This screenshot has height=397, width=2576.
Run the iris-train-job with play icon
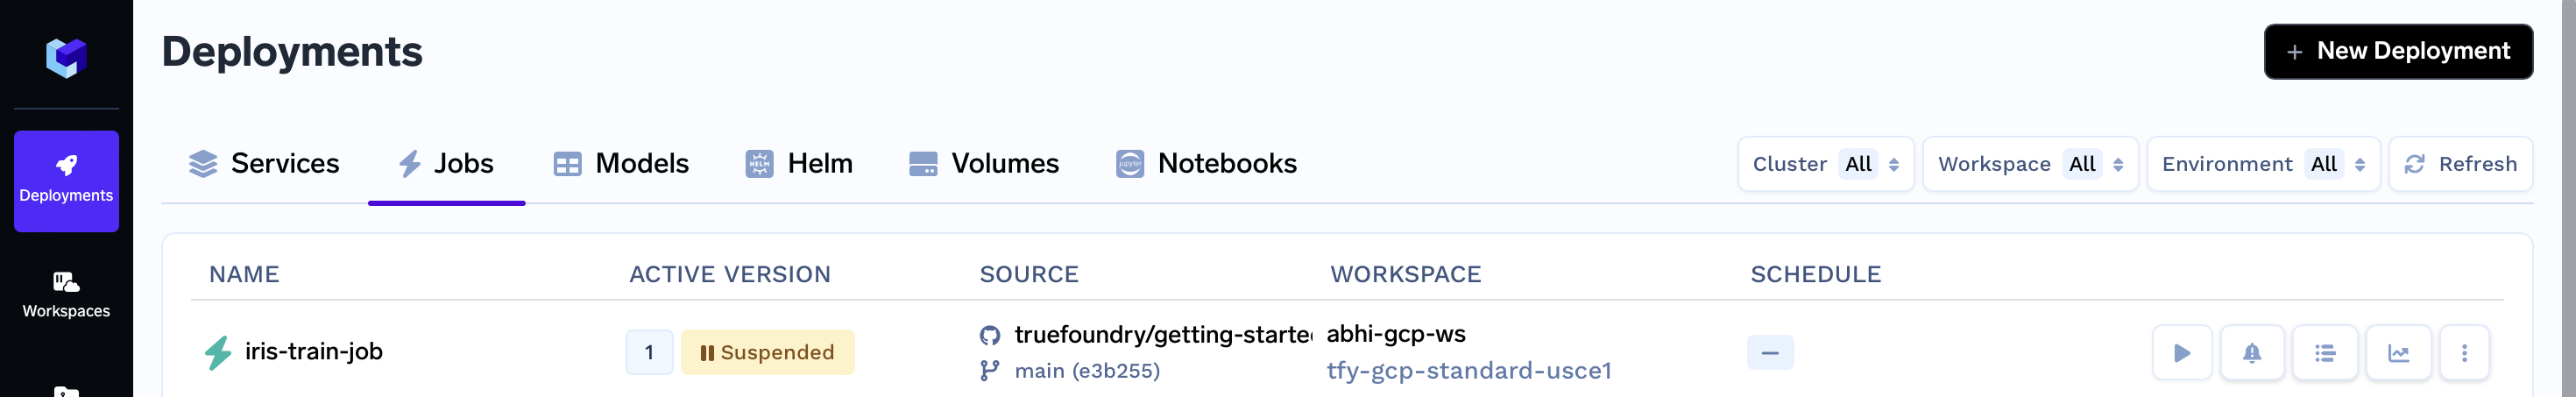tap(2182, 353)
